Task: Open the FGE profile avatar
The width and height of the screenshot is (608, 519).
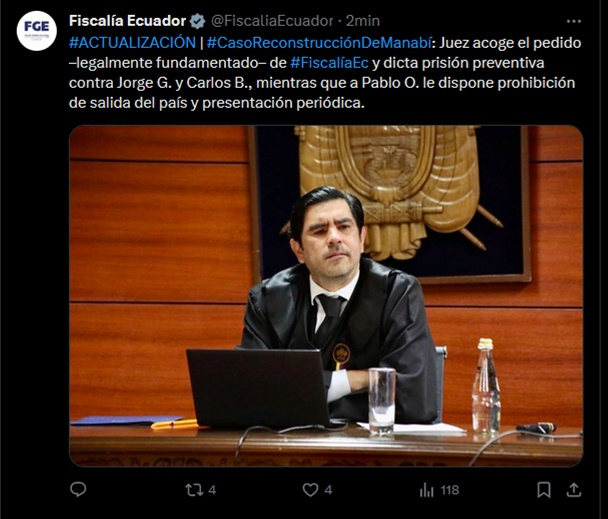Action: pos(37,31)
